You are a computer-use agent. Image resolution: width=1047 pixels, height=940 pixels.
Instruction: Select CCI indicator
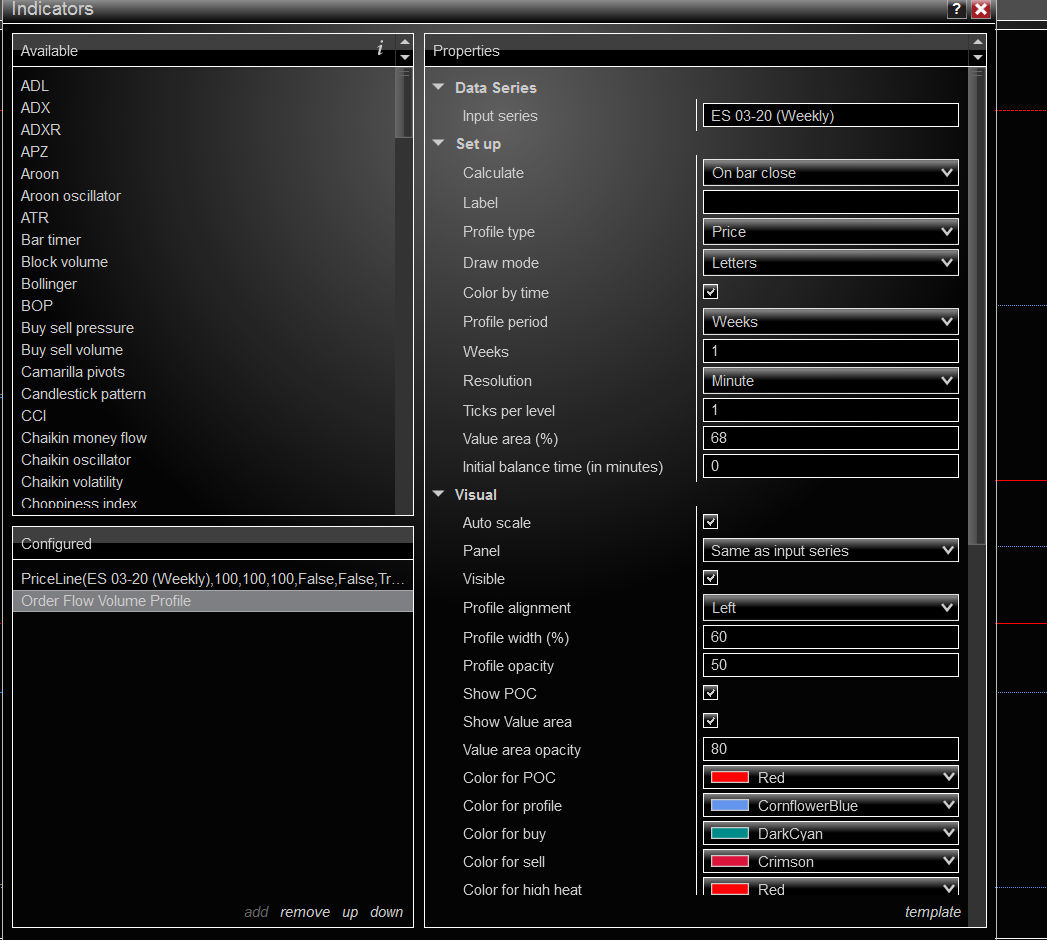coord(33,416)
